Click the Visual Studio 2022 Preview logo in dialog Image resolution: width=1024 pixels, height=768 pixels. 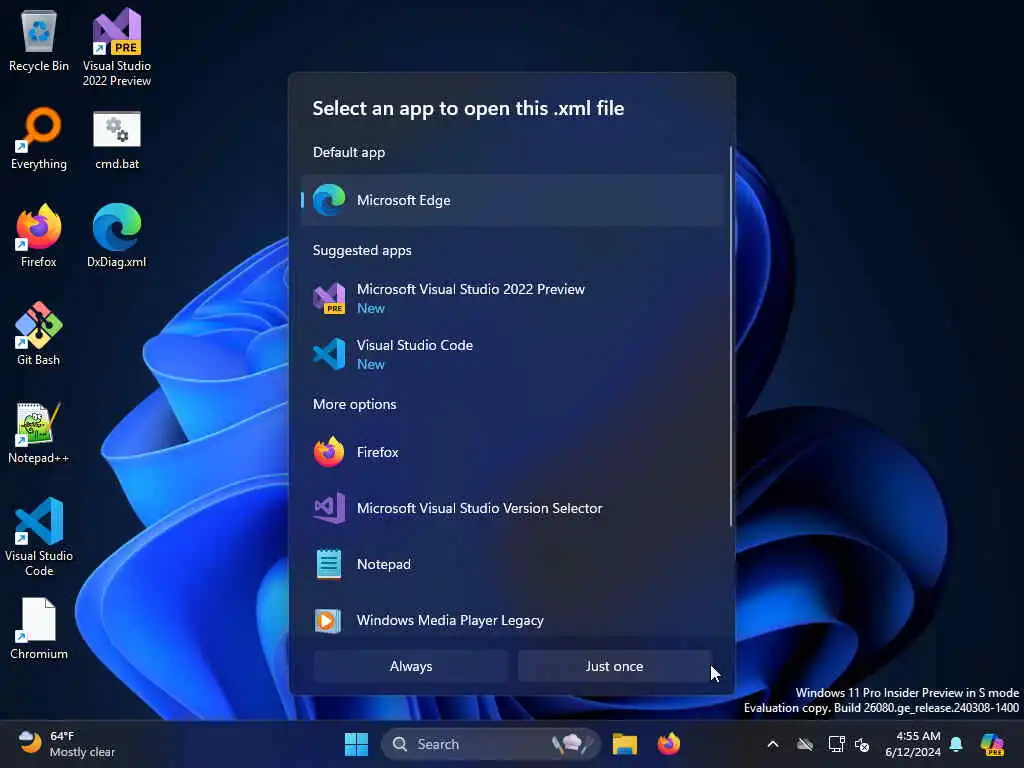(329, 298)
